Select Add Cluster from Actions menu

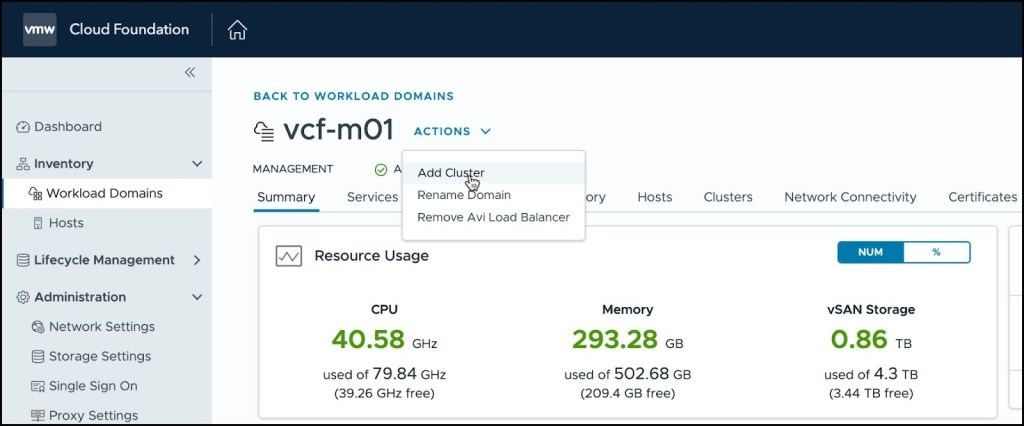tap(451, 173)
